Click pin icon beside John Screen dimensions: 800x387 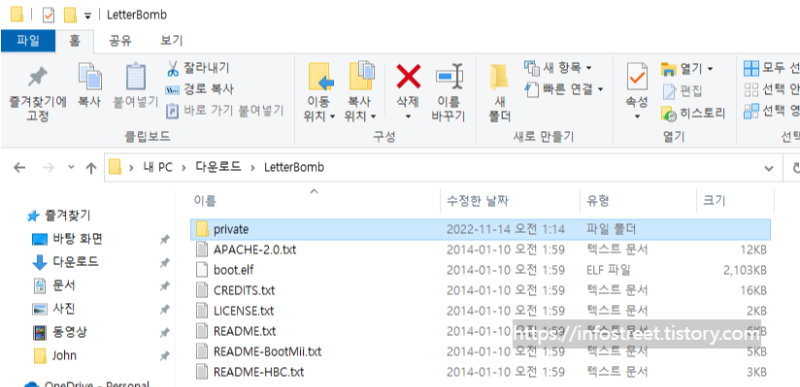click(164, 356)
